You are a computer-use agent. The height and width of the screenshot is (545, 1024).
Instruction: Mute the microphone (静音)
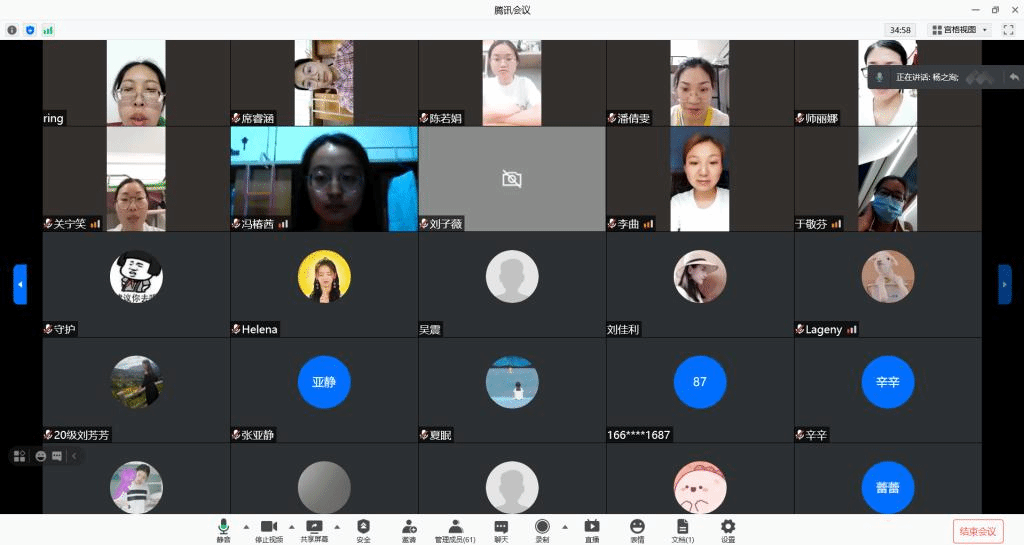click(223, 530)
